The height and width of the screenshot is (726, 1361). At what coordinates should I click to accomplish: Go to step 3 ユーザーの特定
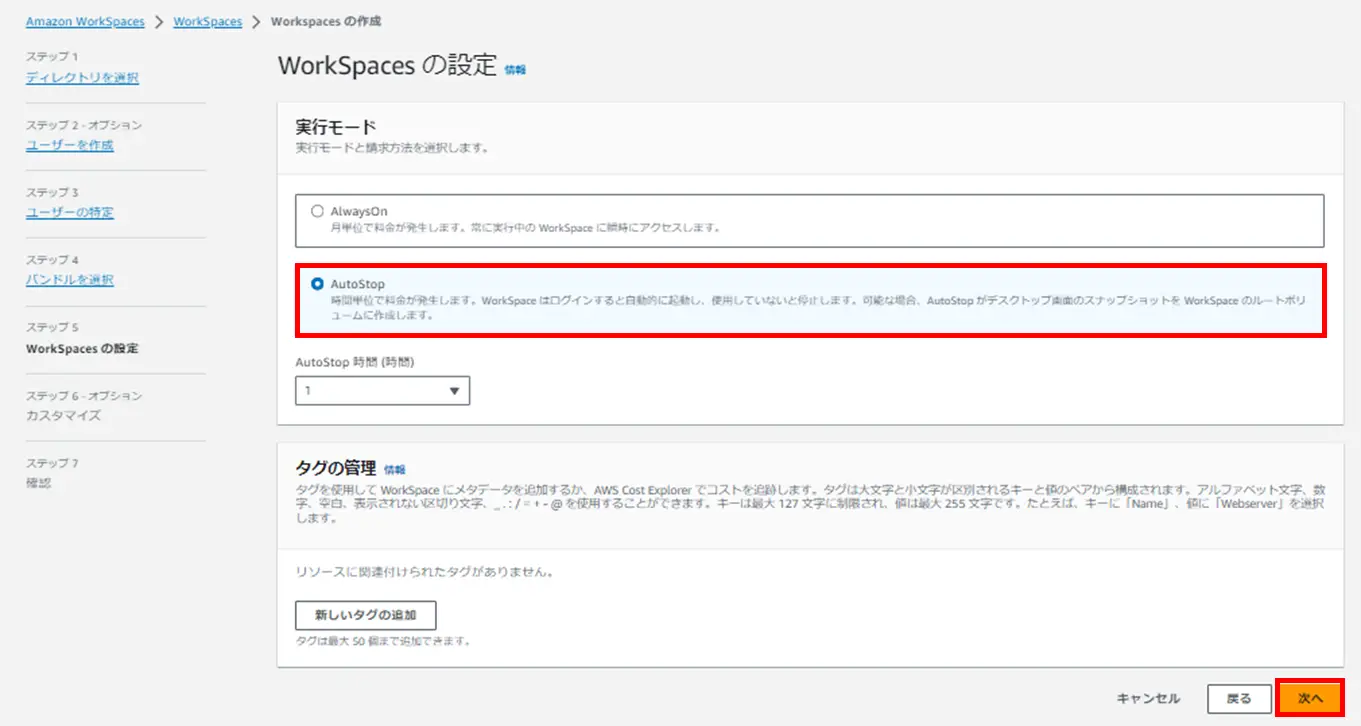(69, 212)
